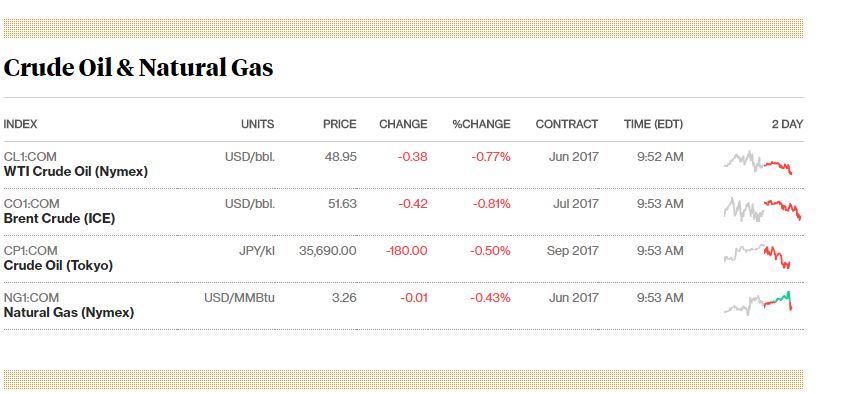
Task: Click the INDEX column header
Action: (21, 124)
